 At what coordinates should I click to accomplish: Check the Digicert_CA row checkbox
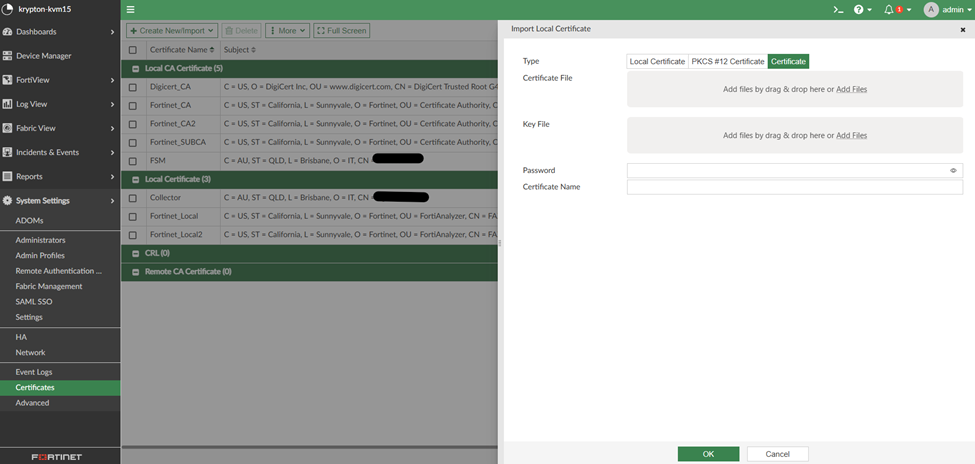[132, 88]
